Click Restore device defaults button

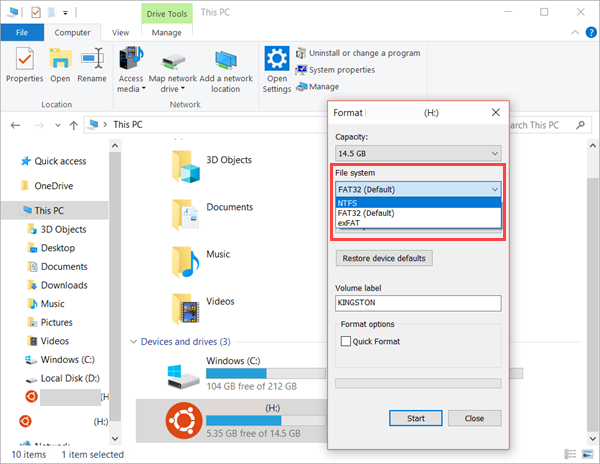384,258
